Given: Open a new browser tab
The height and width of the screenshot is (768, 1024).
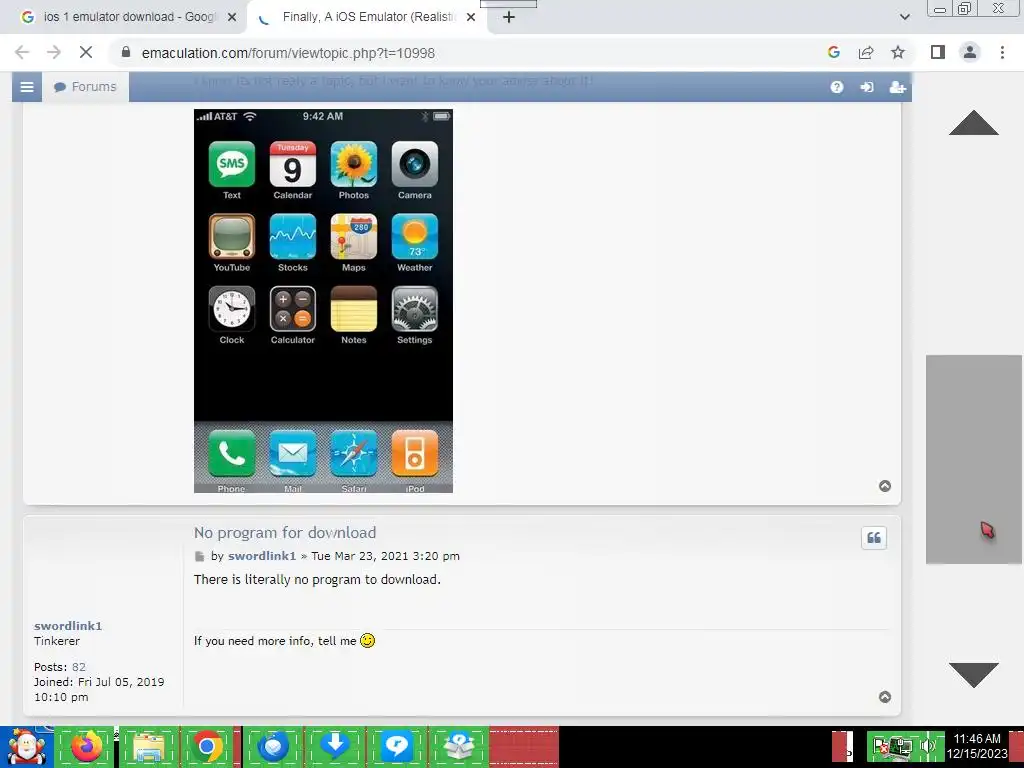Looking at the screenshot, I should pyautogui.click(x=509, y=17).
